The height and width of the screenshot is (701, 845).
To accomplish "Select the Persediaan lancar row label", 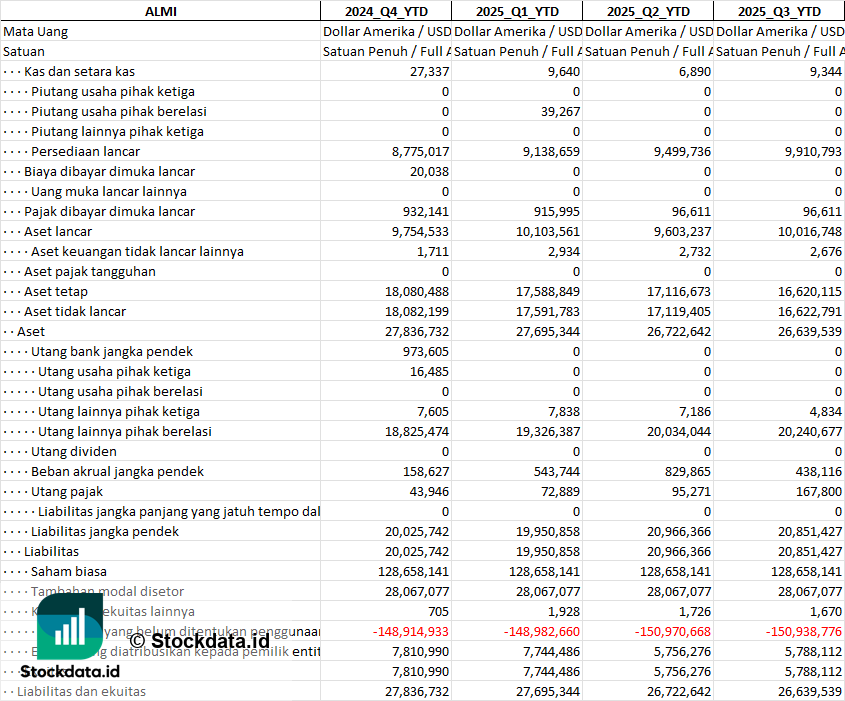I will tap(85, 151).
